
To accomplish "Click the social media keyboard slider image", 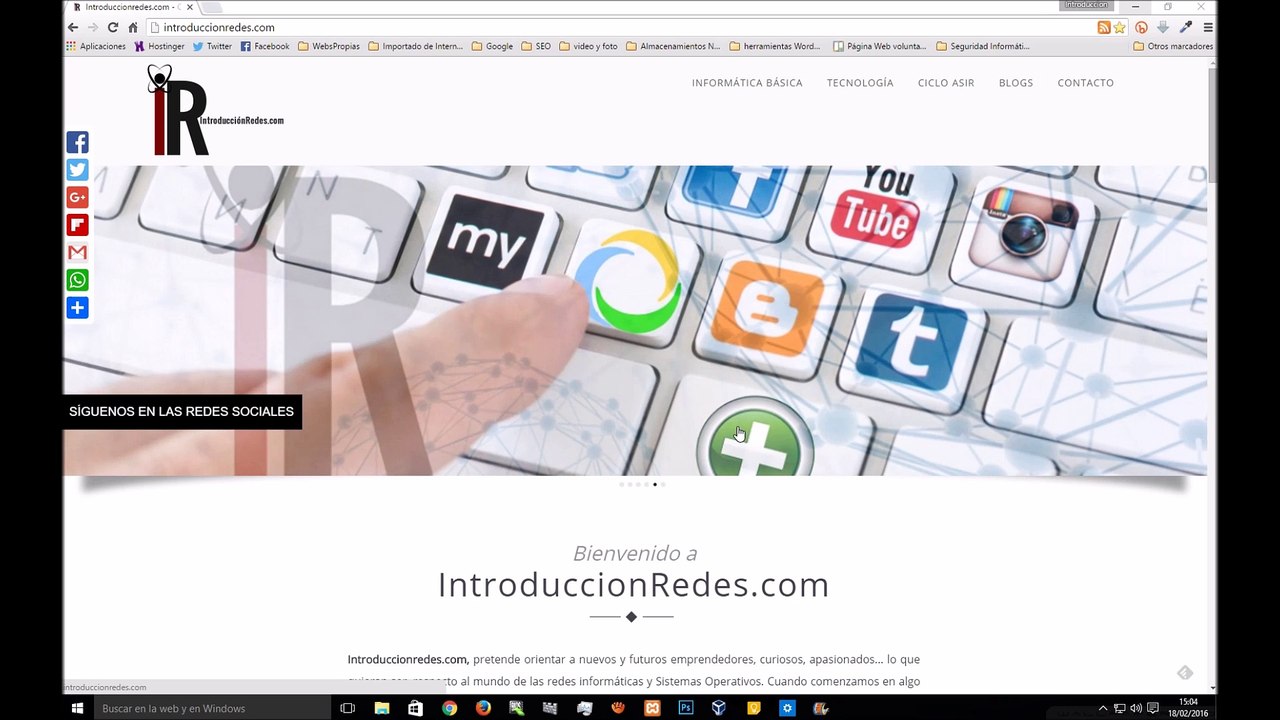I will 635,320.
